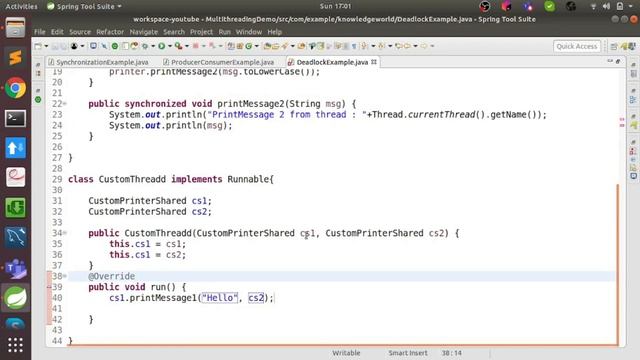Image resolution: width=640 pixels, height=360 pixels.
Task: Run the program with green play icon
Action: point(162,46)
